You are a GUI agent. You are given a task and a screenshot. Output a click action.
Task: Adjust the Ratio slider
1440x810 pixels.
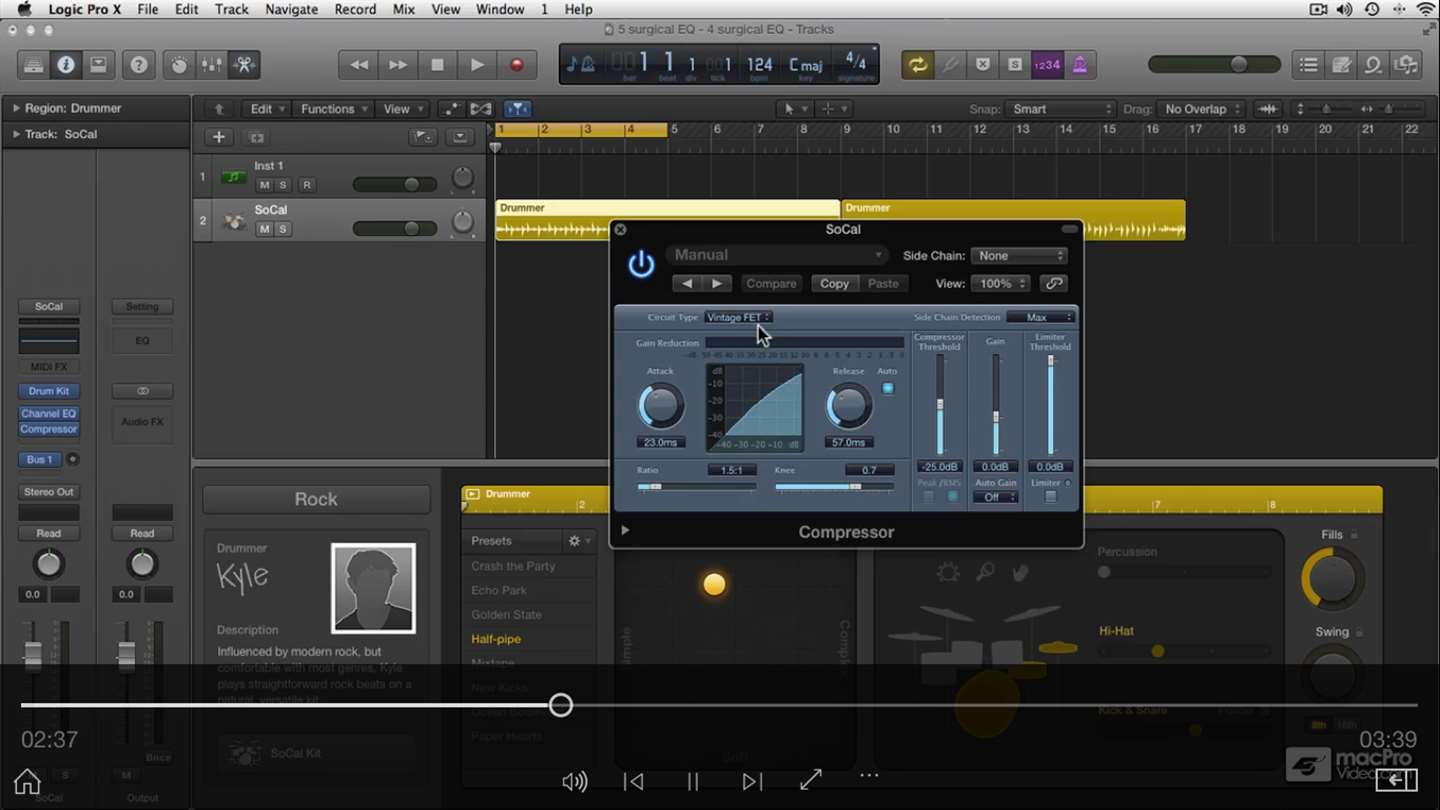point(696,487)
